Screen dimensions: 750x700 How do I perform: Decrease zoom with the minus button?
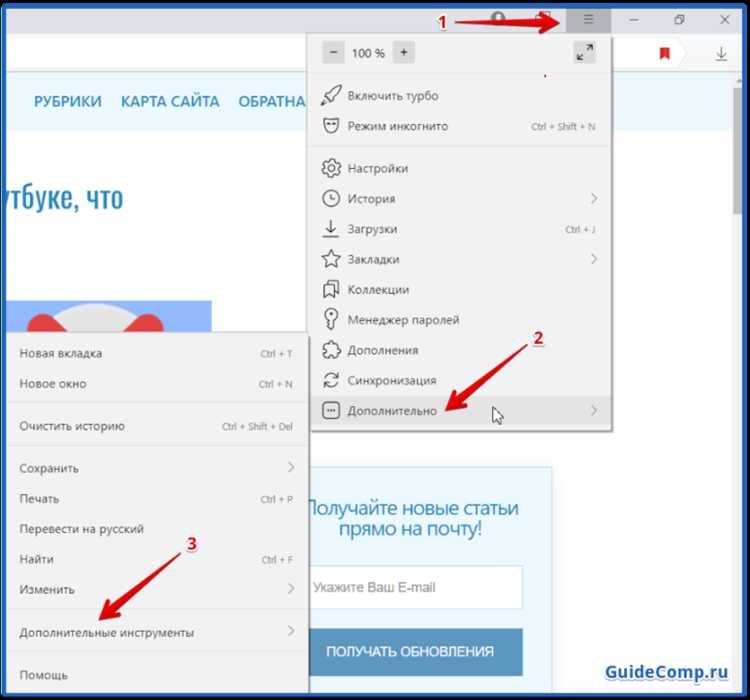333,52
